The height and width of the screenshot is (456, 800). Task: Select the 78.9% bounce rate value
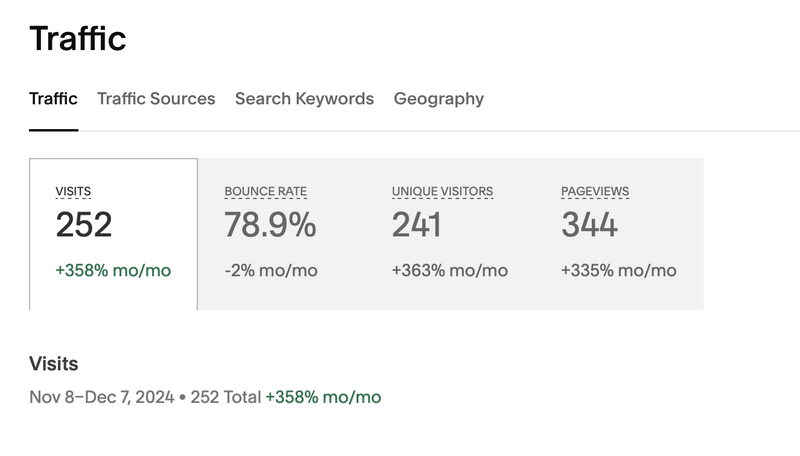point(270,225)
